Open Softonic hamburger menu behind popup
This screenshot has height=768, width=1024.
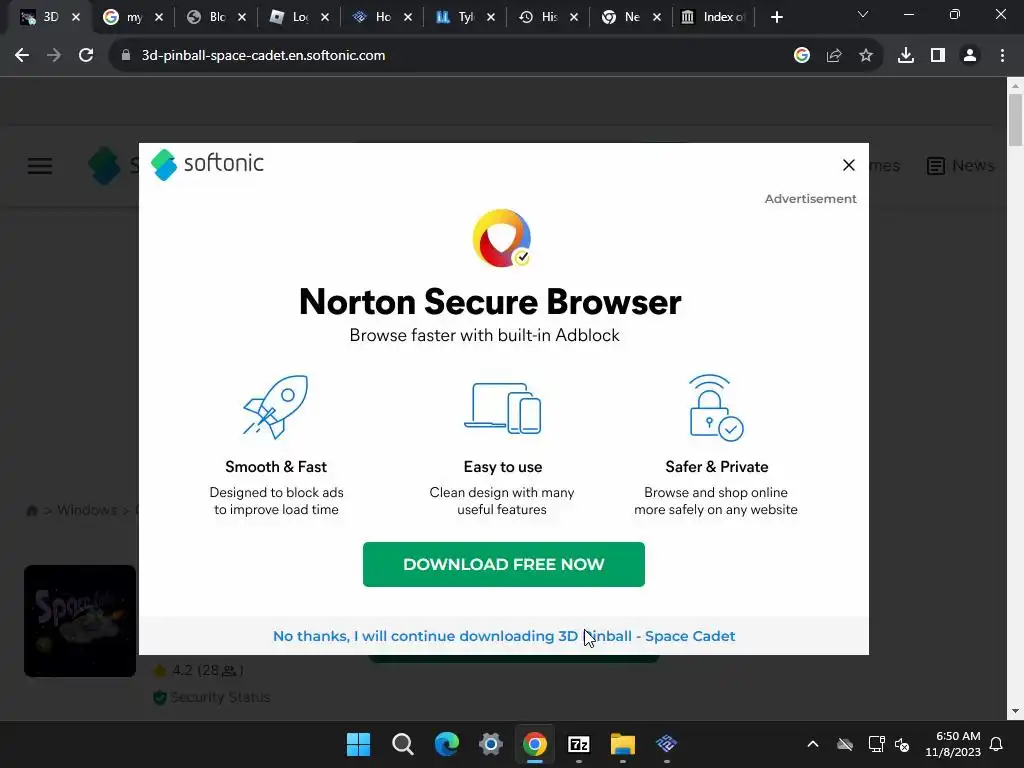pyautogui.click(x=40, y=166)
